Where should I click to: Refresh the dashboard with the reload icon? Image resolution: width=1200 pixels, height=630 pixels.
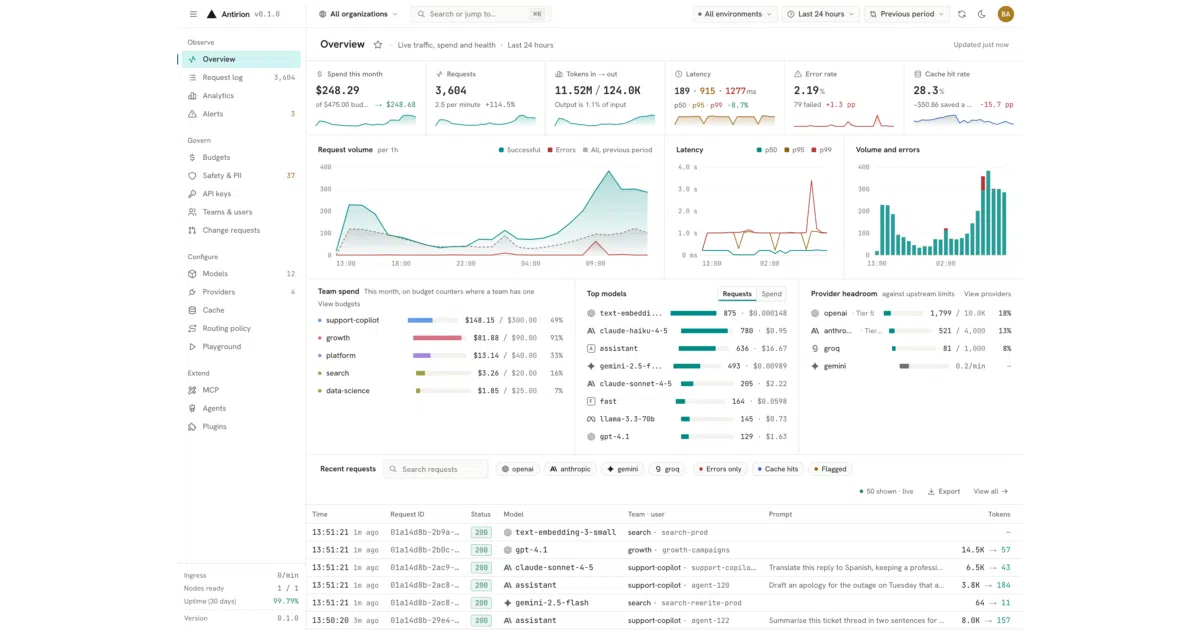[x=962, y=14]
